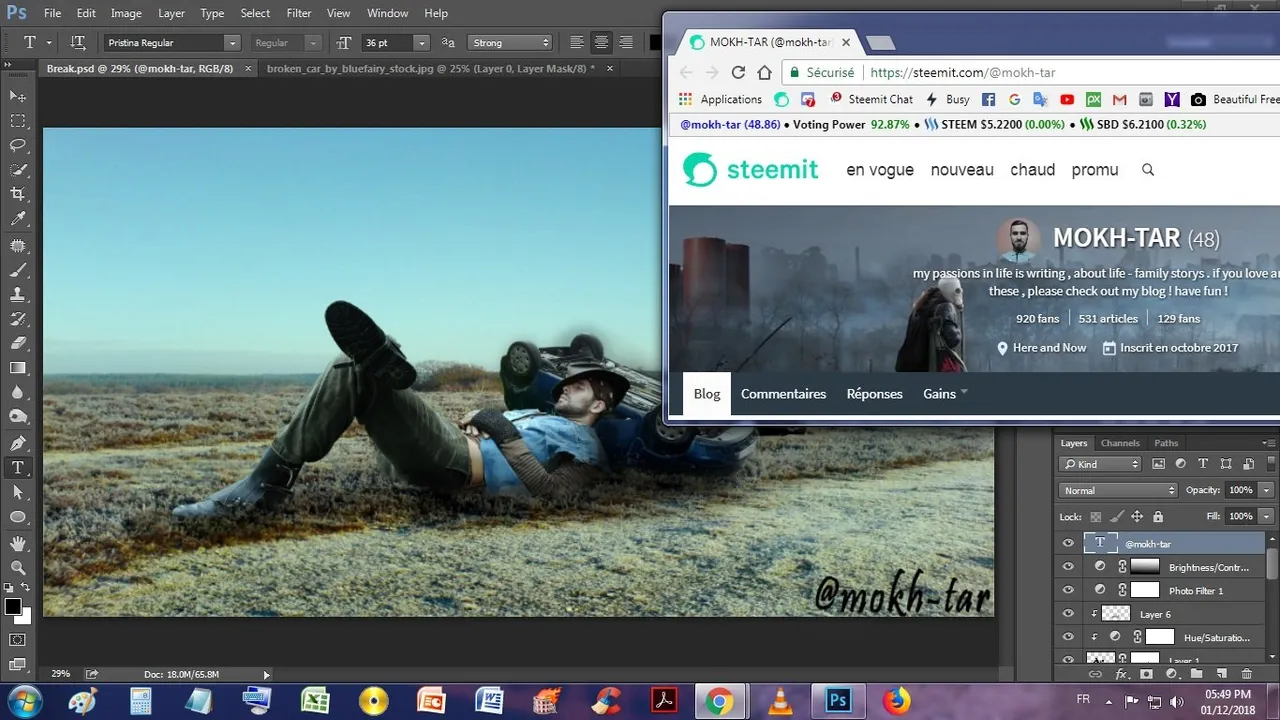Open the Kind filter dropdown

click(x=1101, y=464)
